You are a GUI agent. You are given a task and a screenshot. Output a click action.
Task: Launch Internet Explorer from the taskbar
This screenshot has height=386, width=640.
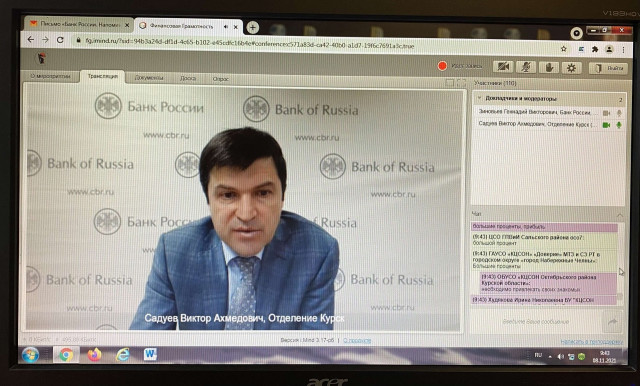[x=122, y=355]
